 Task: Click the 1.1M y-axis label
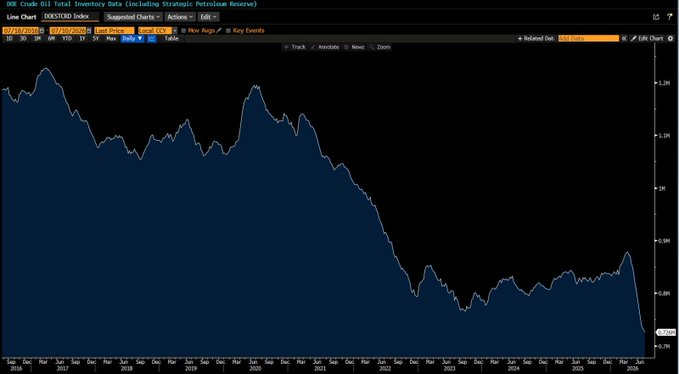(x=665, y=136)
